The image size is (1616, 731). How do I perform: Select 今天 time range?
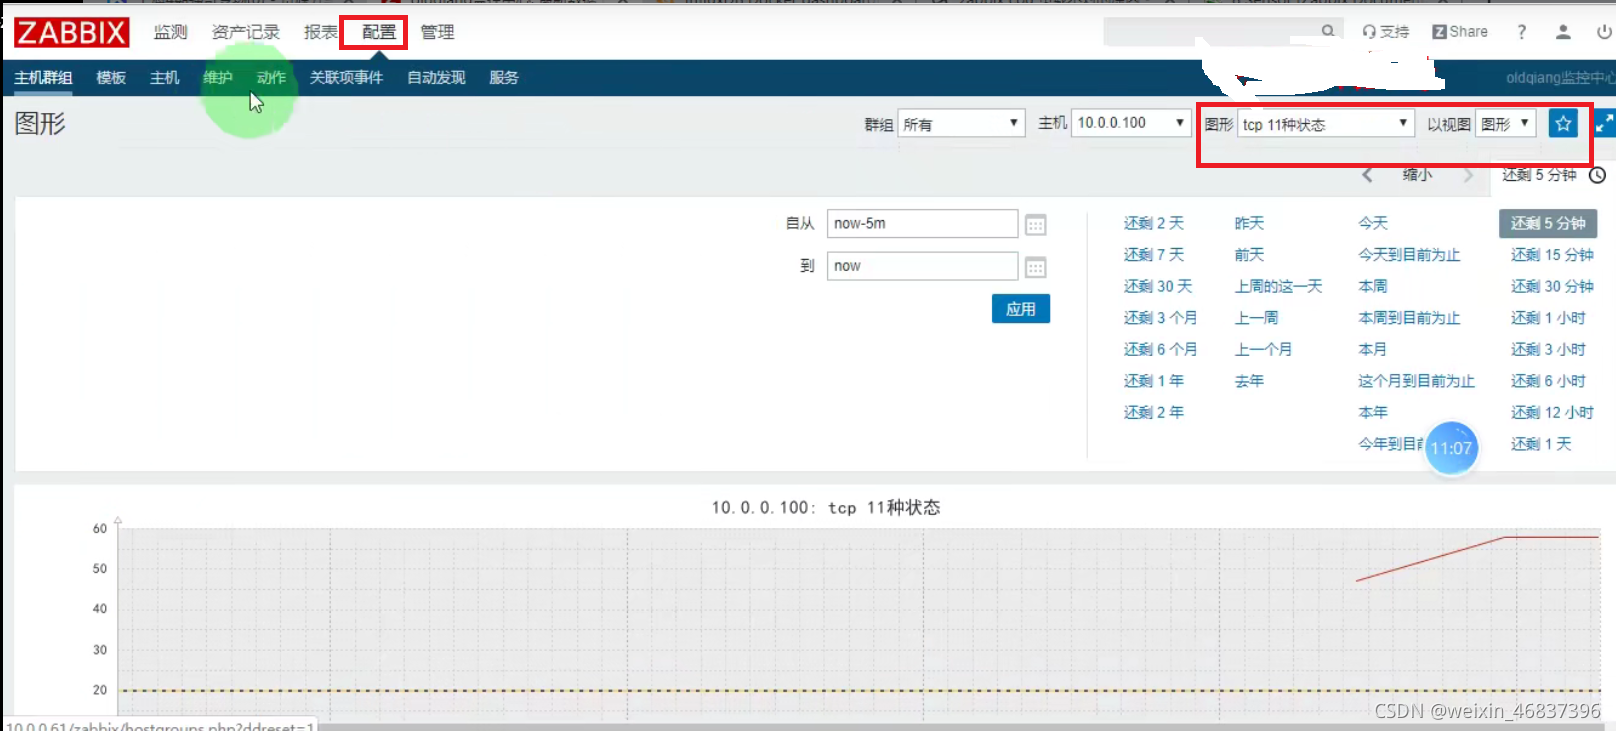(1373, 223)
